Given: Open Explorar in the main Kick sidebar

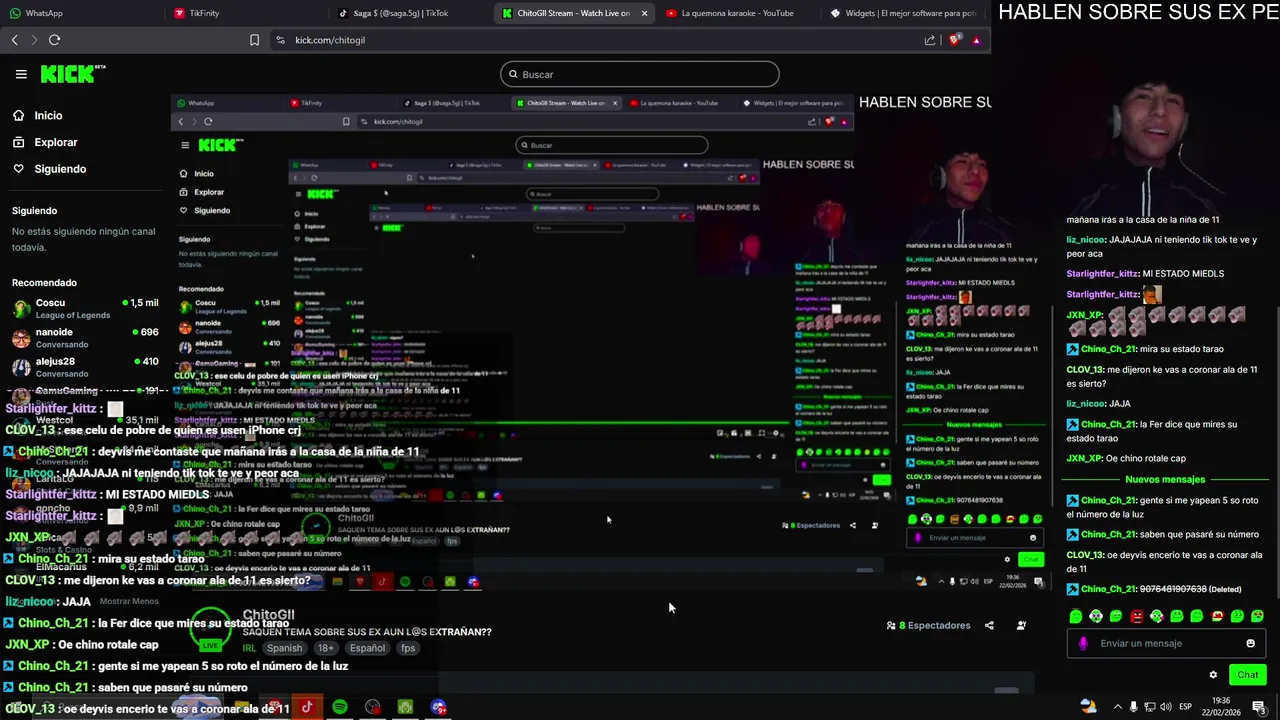Looking at the screenshot, I should pyautogui.click(x=55, y=142).
